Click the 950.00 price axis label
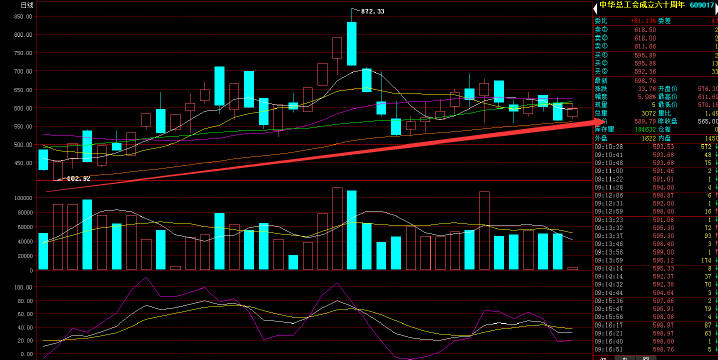The height and width of the screenshot is (360, 718). [x=23, y=16]
